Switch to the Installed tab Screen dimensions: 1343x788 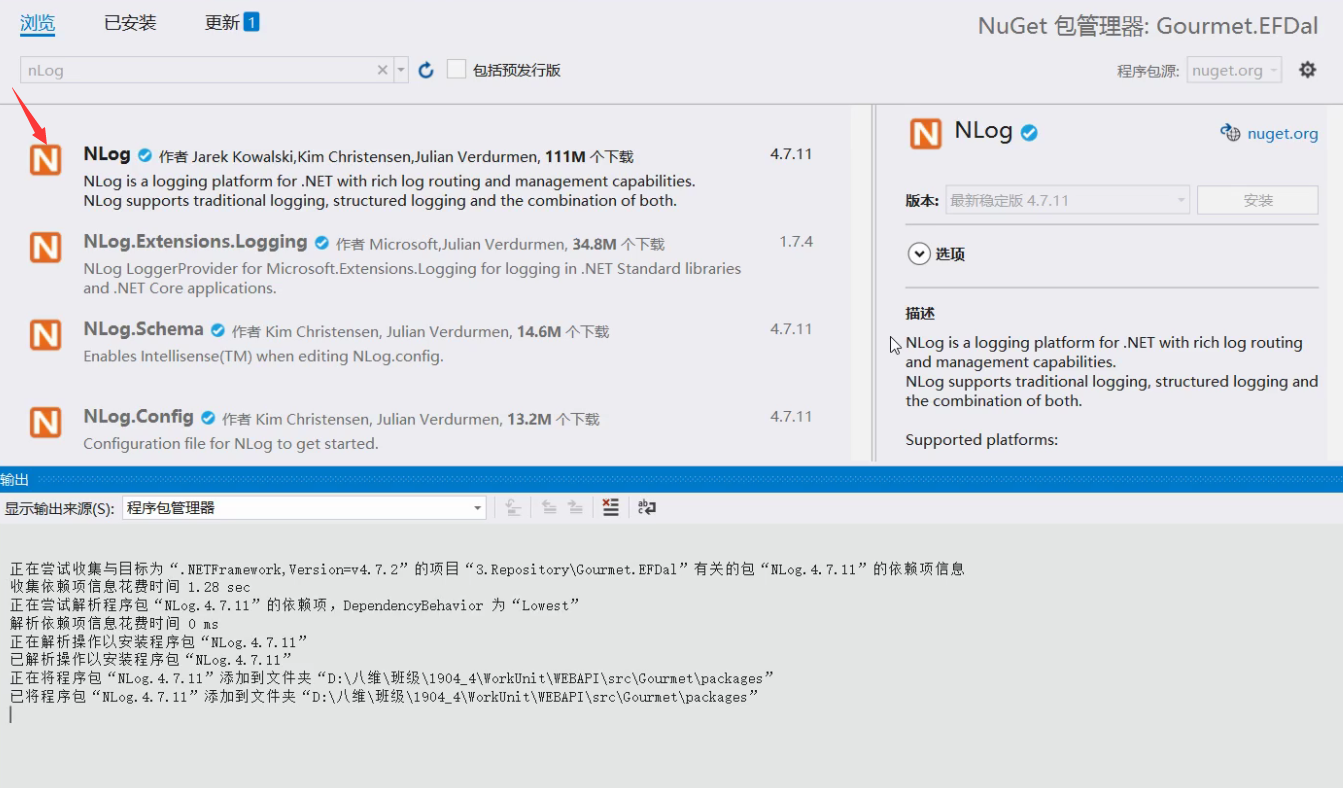(x=130, y=23)
